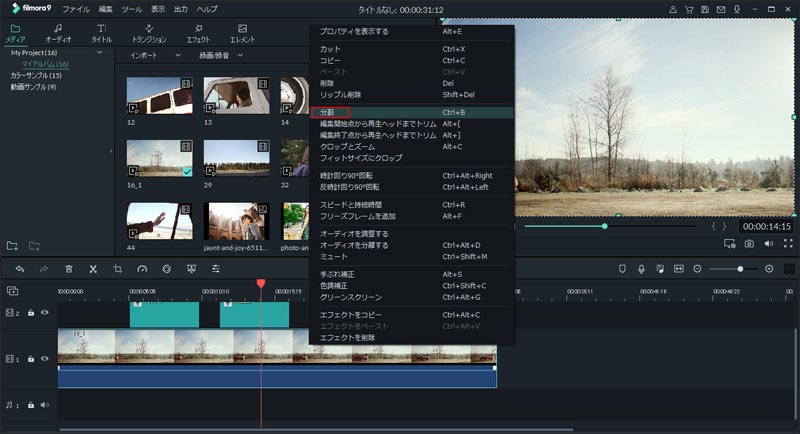Viewport: 800px width, 434px height.
Task: Select media thumbnail 16_1
Action: click(x=160, y=159)
